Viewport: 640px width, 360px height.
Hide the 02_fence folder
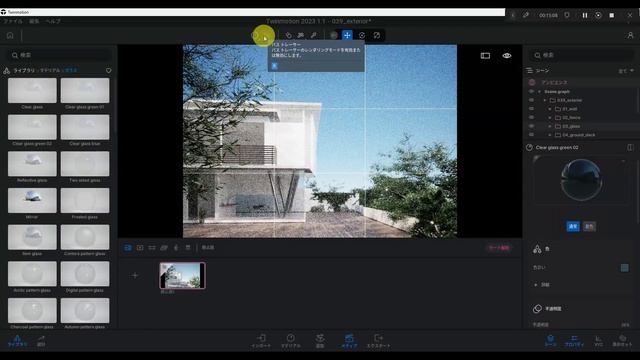pos(531,118)
